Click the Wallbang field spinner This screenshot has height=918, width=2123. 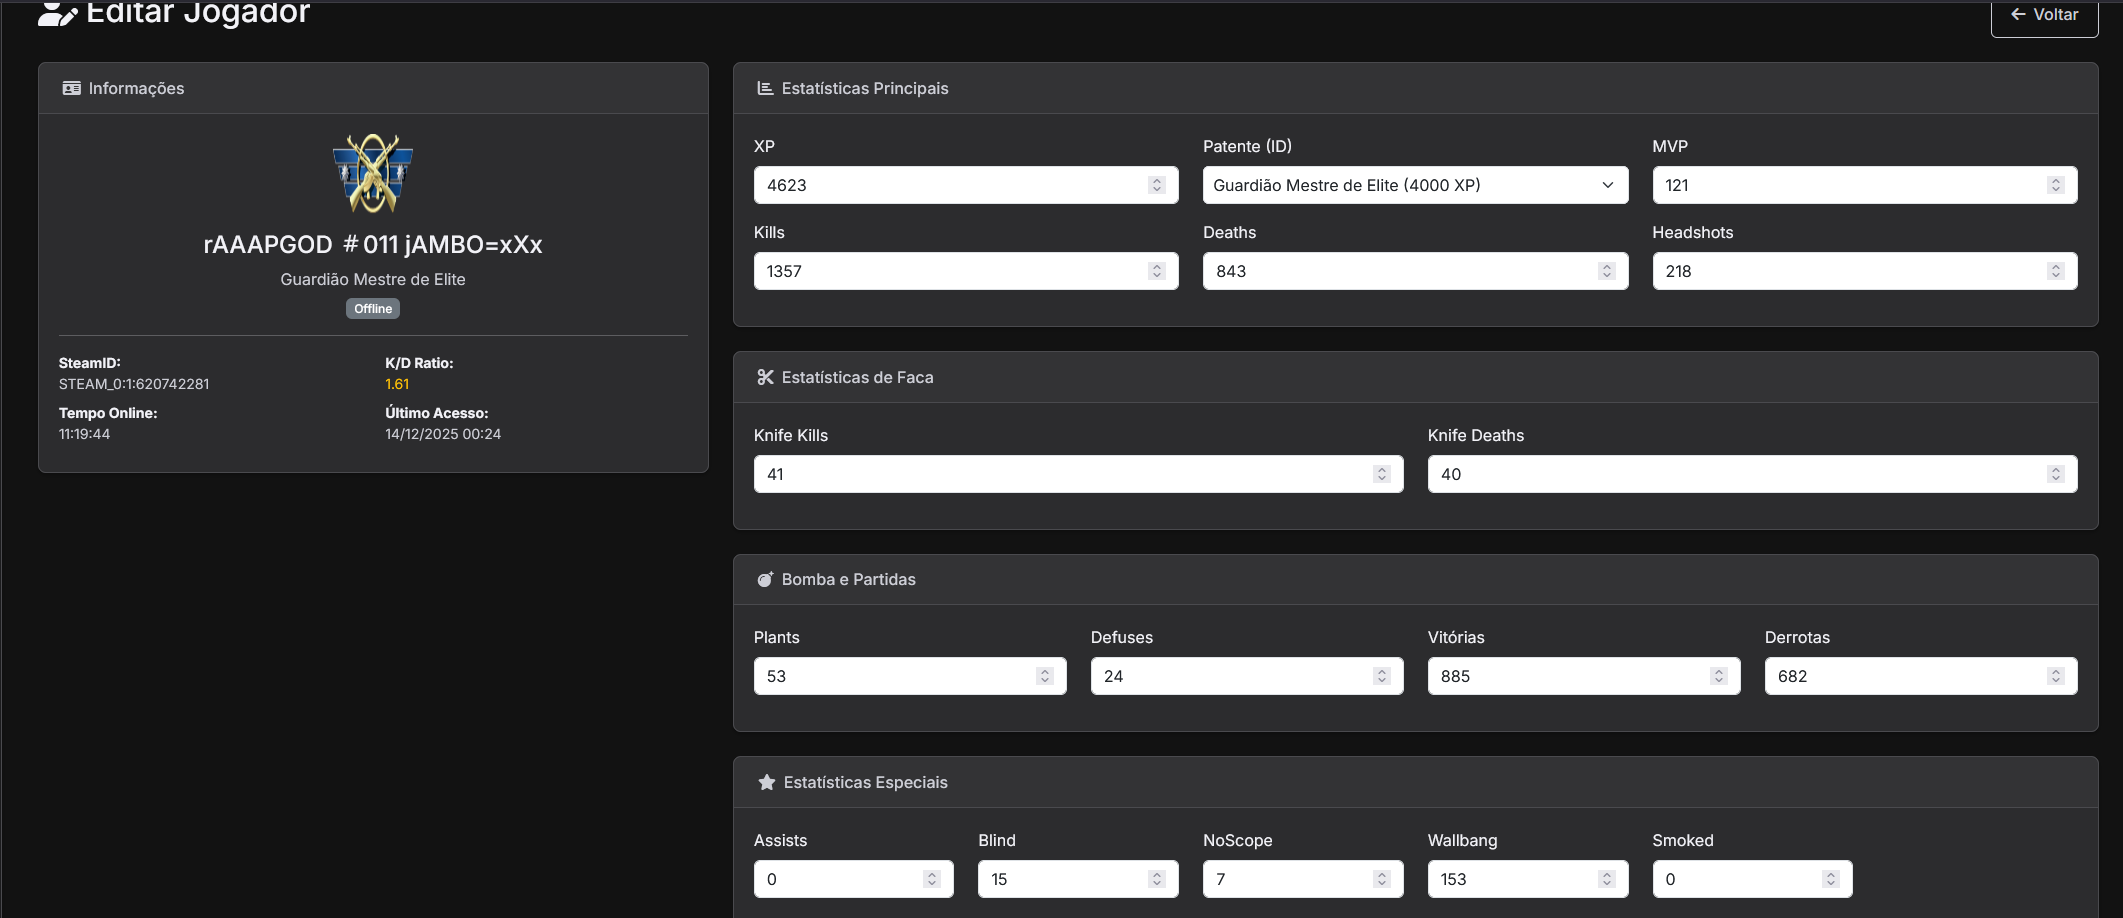click(x=1606, y=879)
